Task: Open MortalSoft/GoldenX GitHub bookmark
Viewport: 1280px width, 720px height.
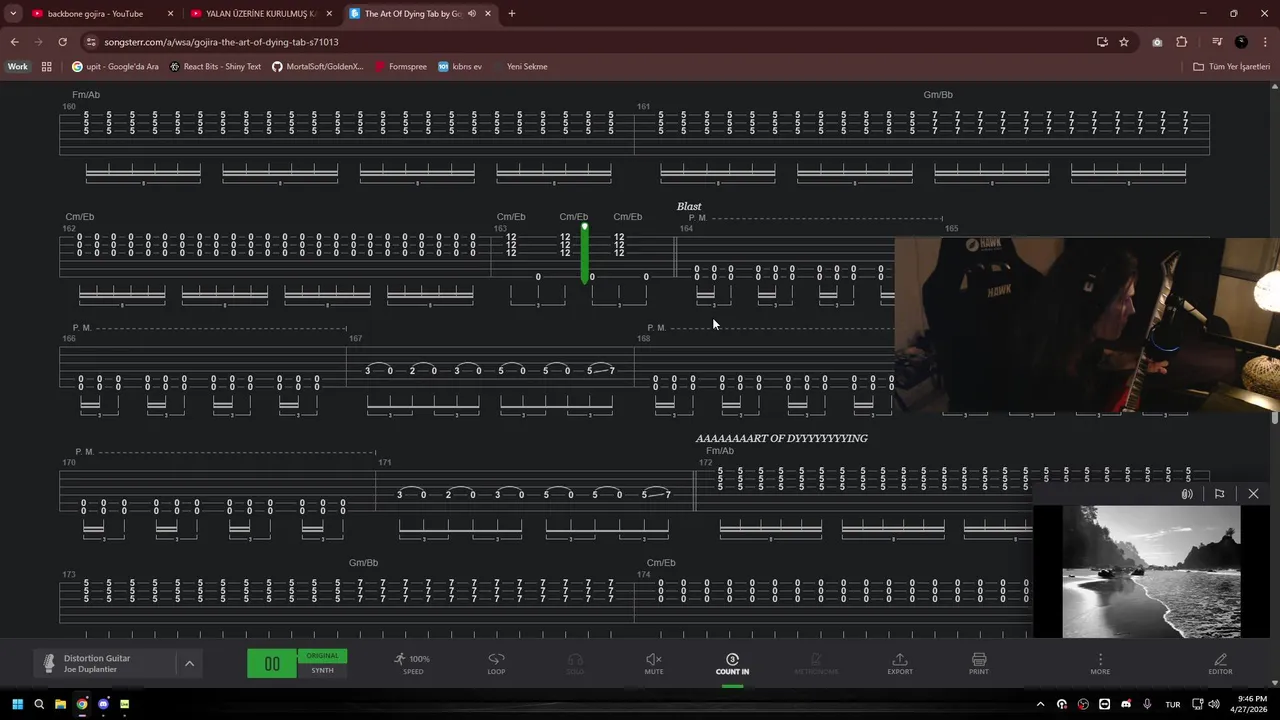Action: [x=318, y=67]
